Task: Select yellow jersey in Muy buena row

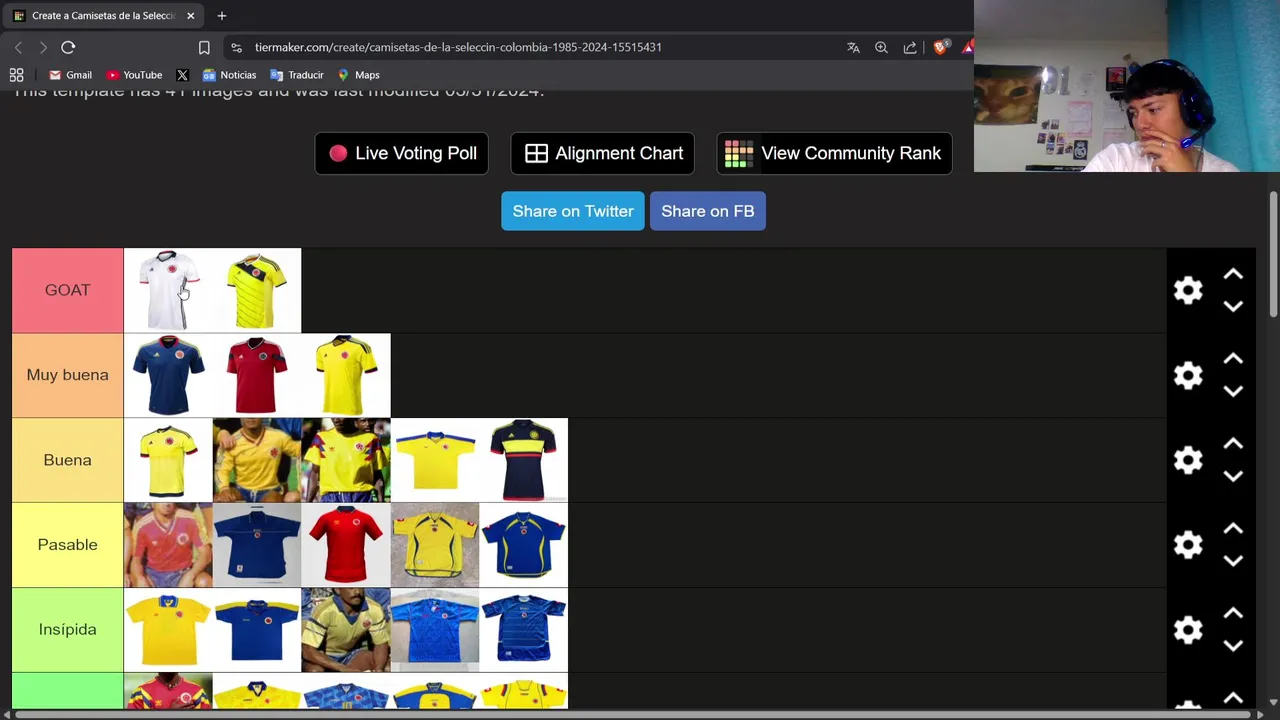Action: (346, 375)
